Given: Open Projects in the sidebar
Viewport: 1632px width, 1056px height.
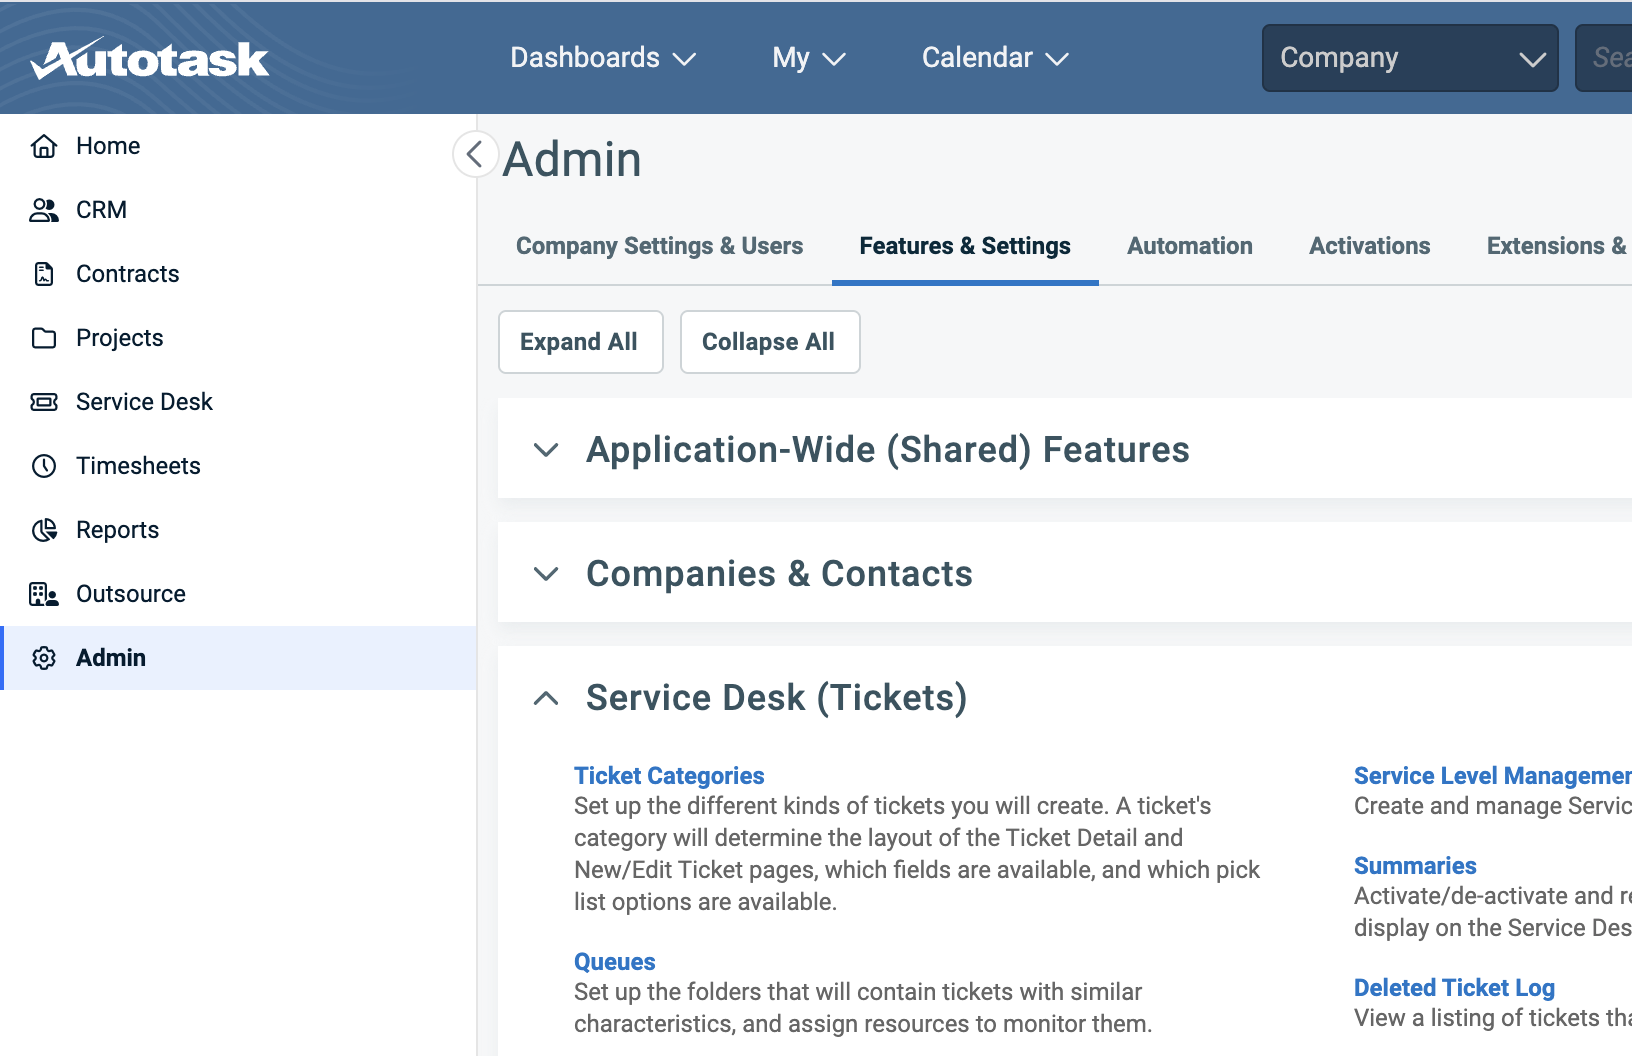Looking at the screenshot, I should click(x=238, y=338).
